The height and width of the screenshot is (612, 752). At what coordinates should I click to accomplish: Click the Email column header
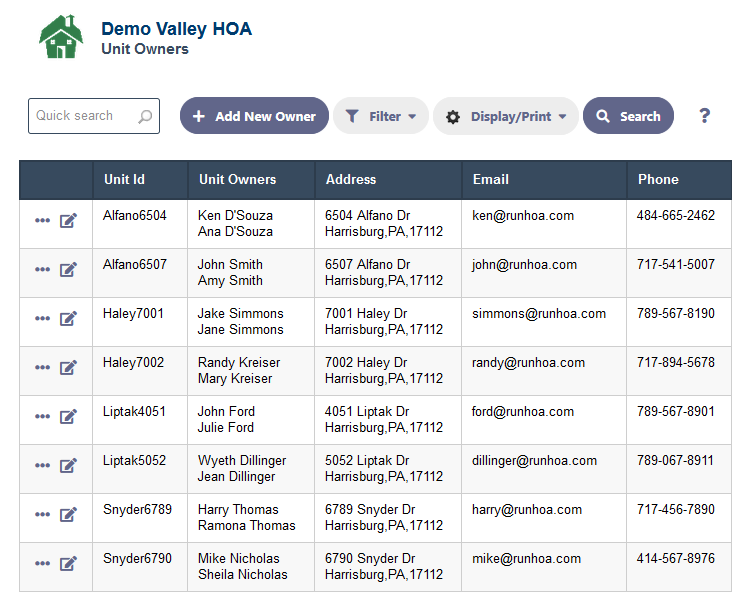coord(491,179)
